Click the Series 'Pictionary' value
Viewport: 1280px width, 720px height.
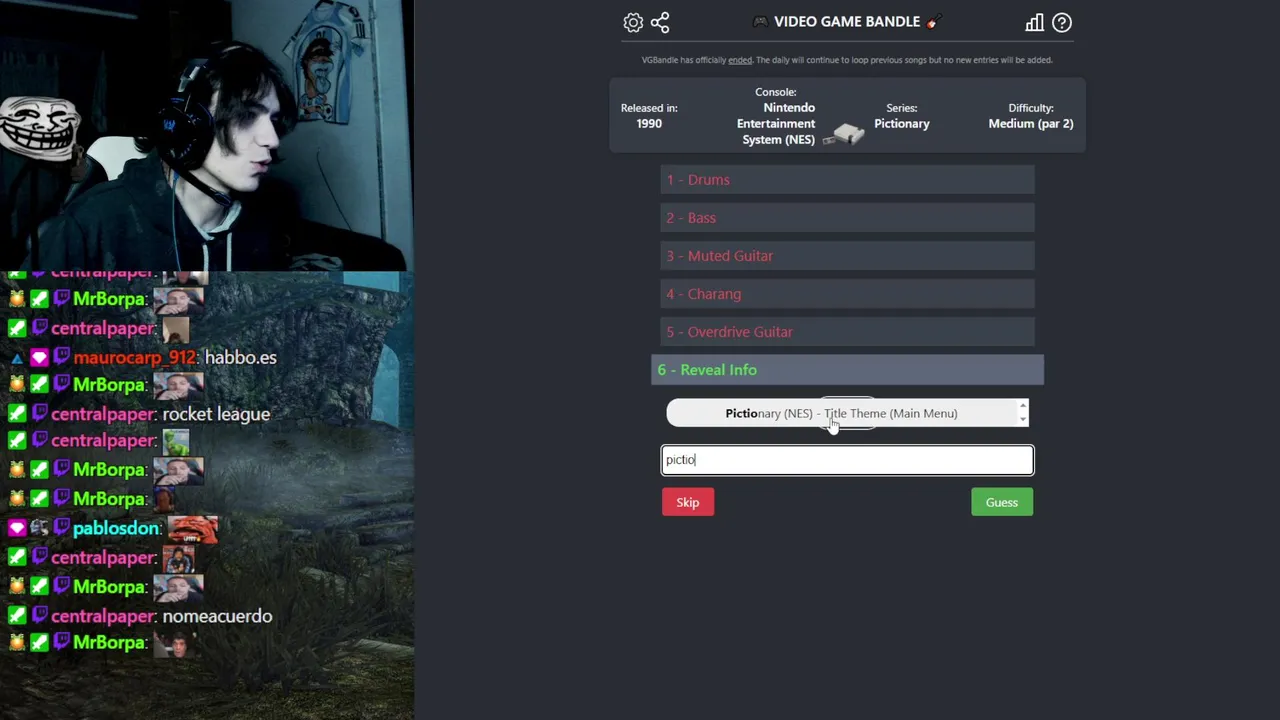(902, 124)
